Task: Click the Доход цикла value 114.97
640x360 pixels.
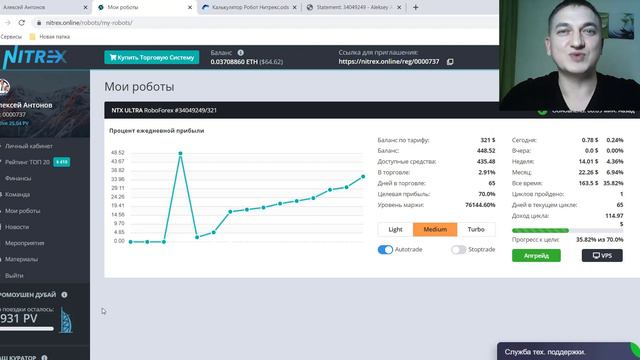Action: pyautogui.click(x=614, y=216)
